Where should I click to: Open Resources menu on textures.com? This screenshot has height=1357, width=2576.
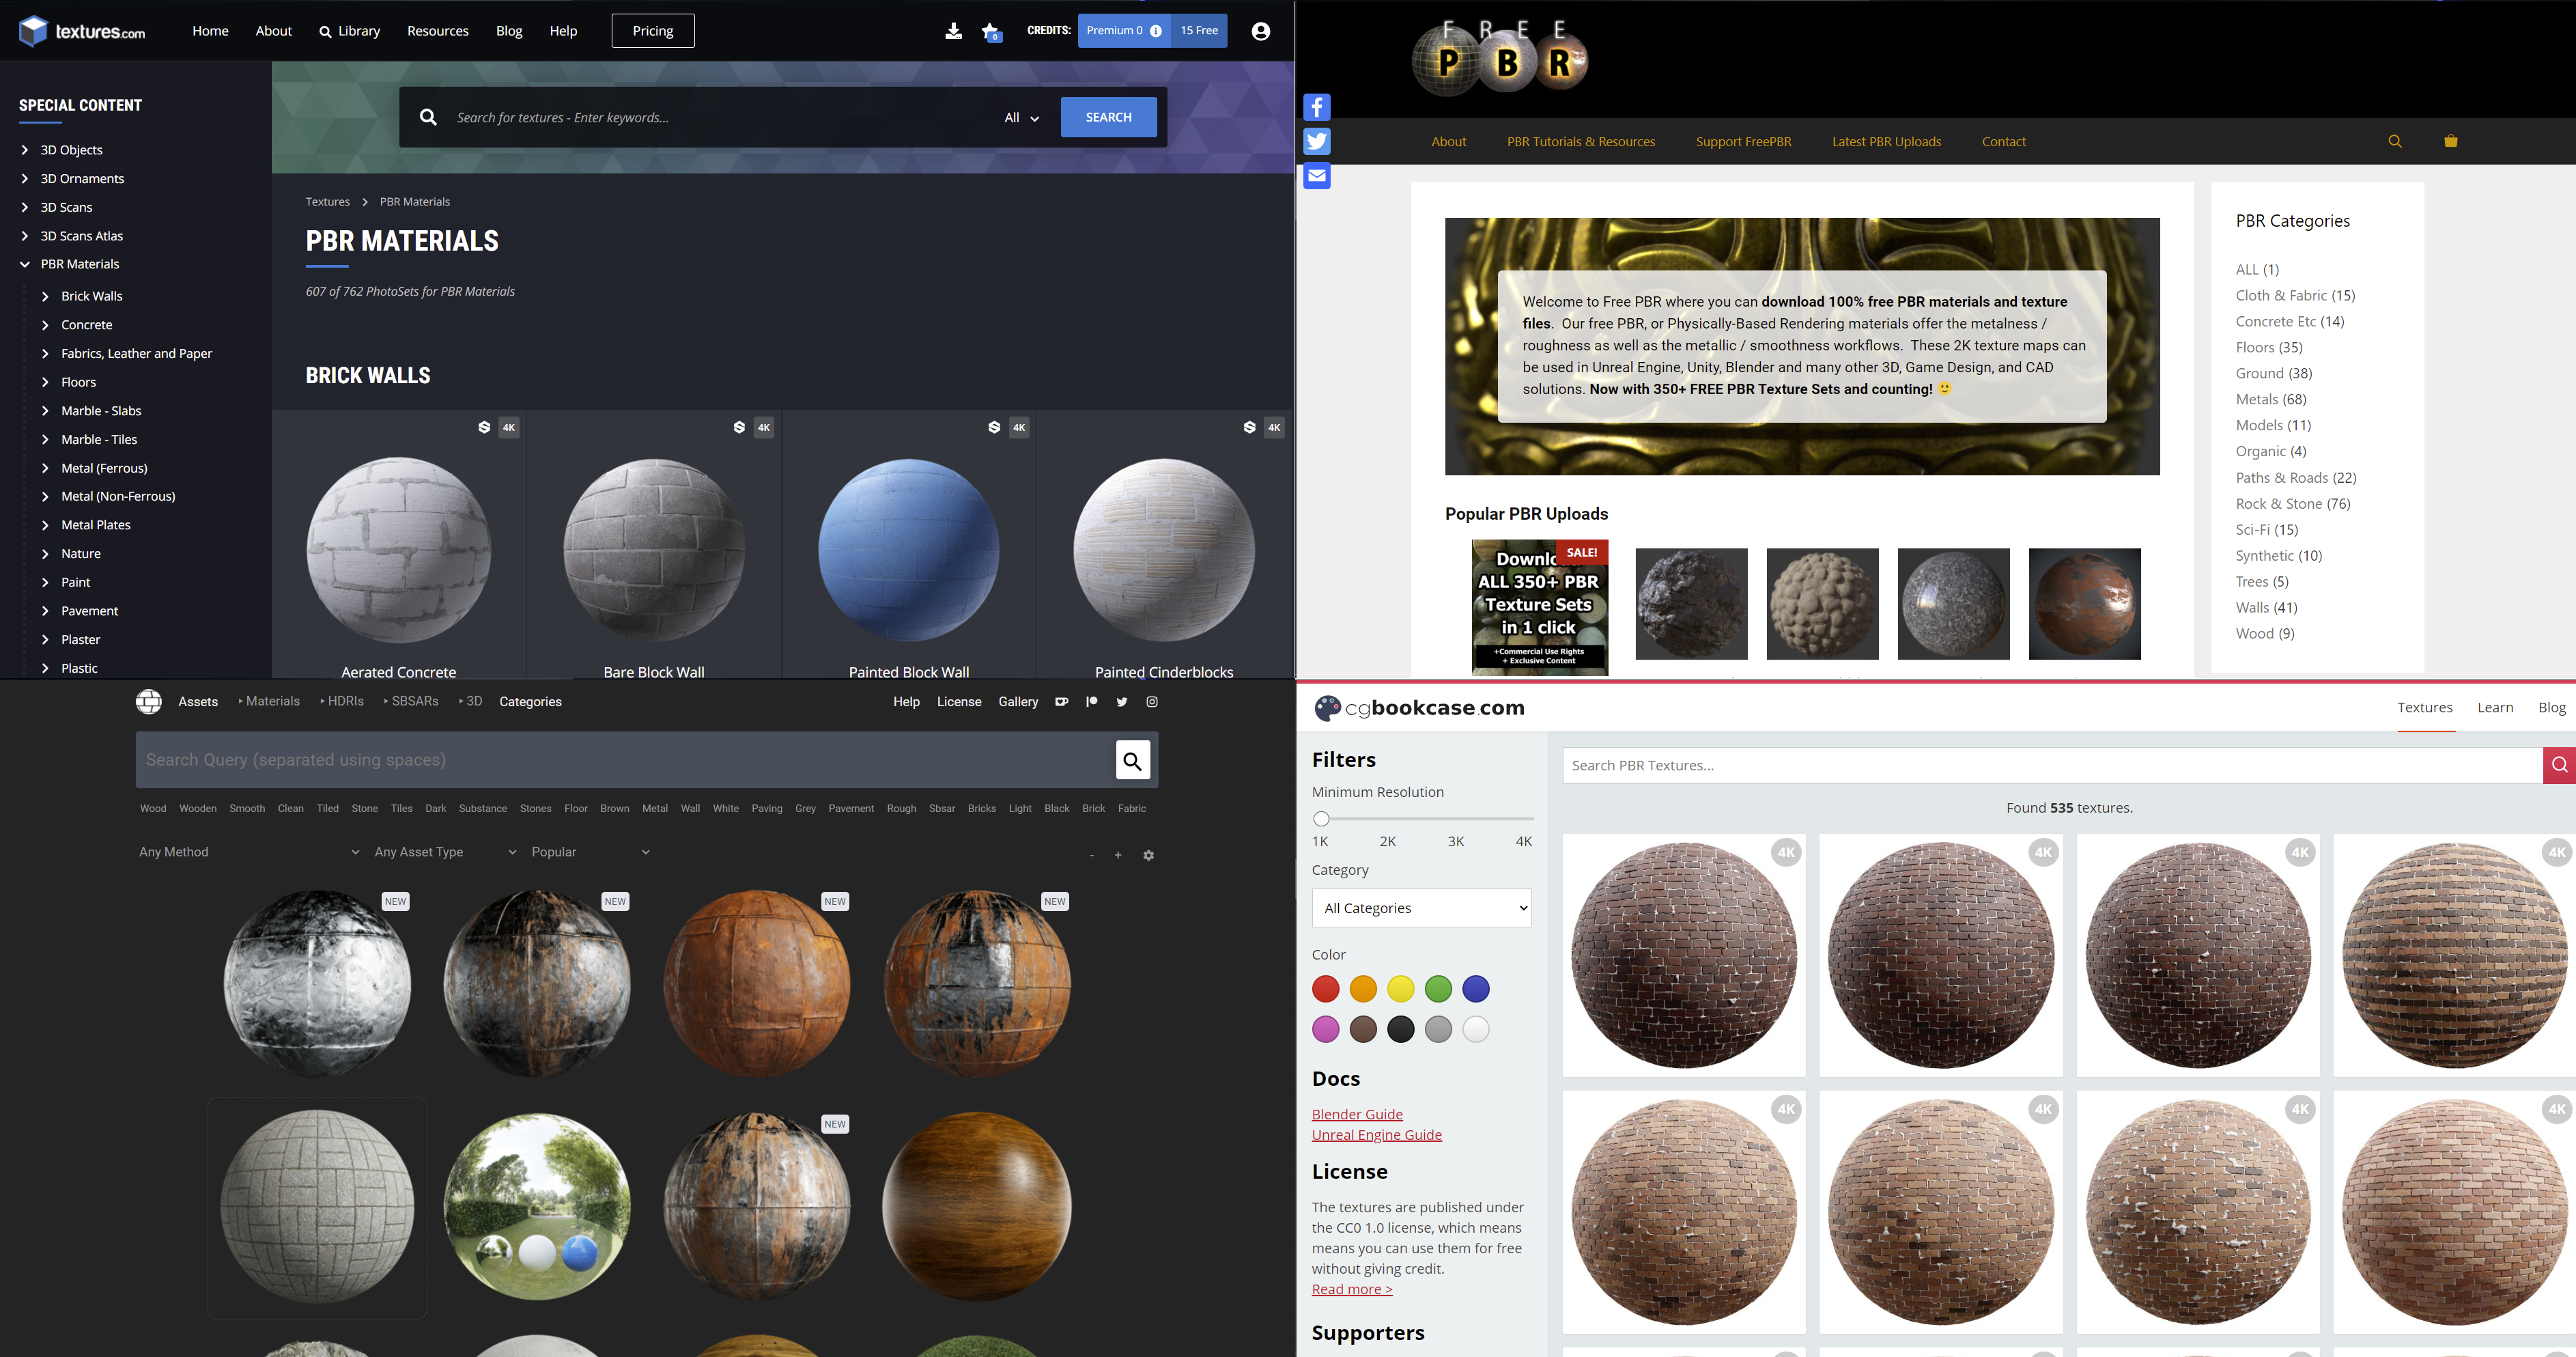438,31
